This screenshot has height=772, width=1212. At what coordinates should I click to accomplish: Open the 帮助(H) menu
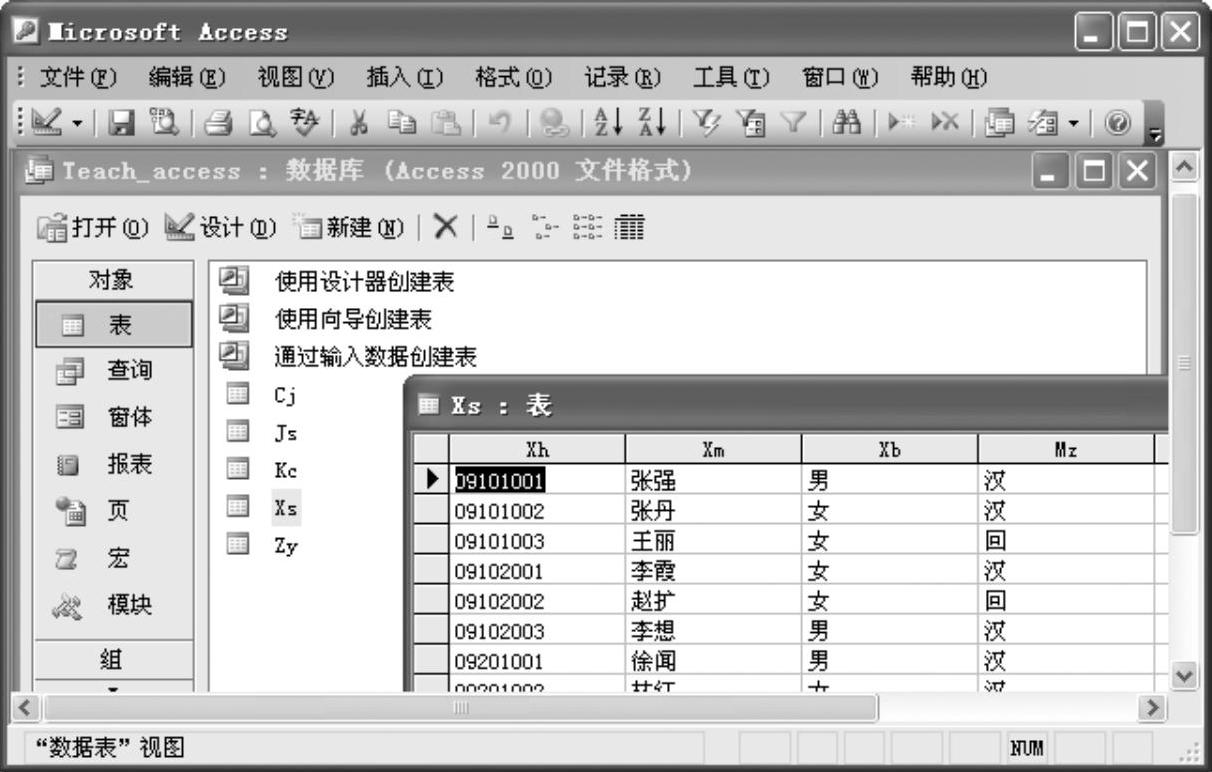[x=949, y=76]
